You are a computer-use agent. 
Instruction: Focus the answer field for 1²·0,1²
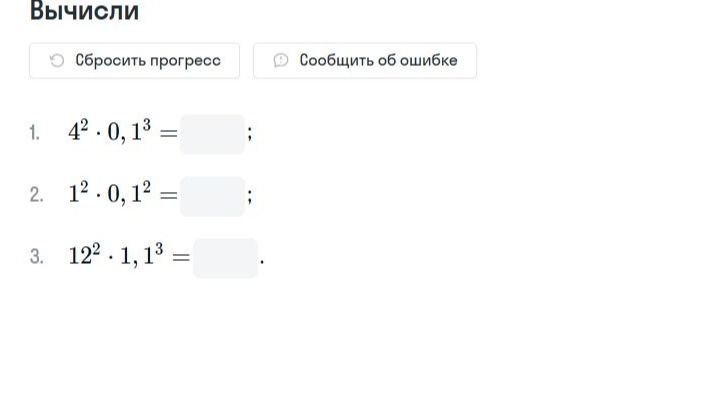click(x=212, y=196)
